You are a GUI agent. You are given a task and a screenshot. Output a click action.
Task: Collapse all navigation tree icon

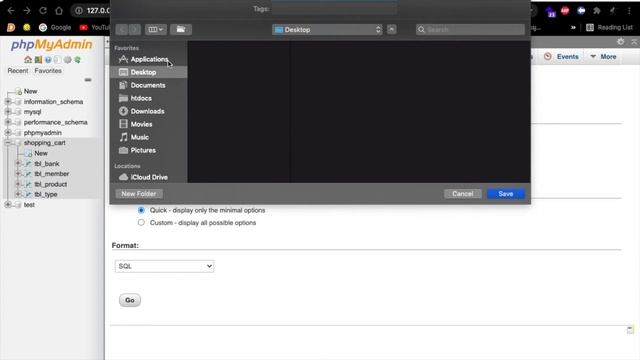tap(88, 80)
